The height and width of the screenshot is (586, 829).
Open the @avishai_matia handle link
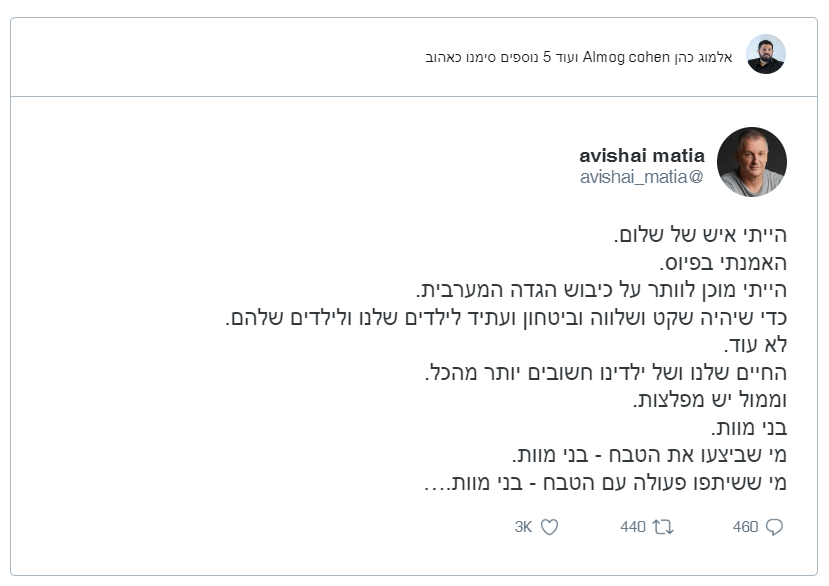coord(642,177)
